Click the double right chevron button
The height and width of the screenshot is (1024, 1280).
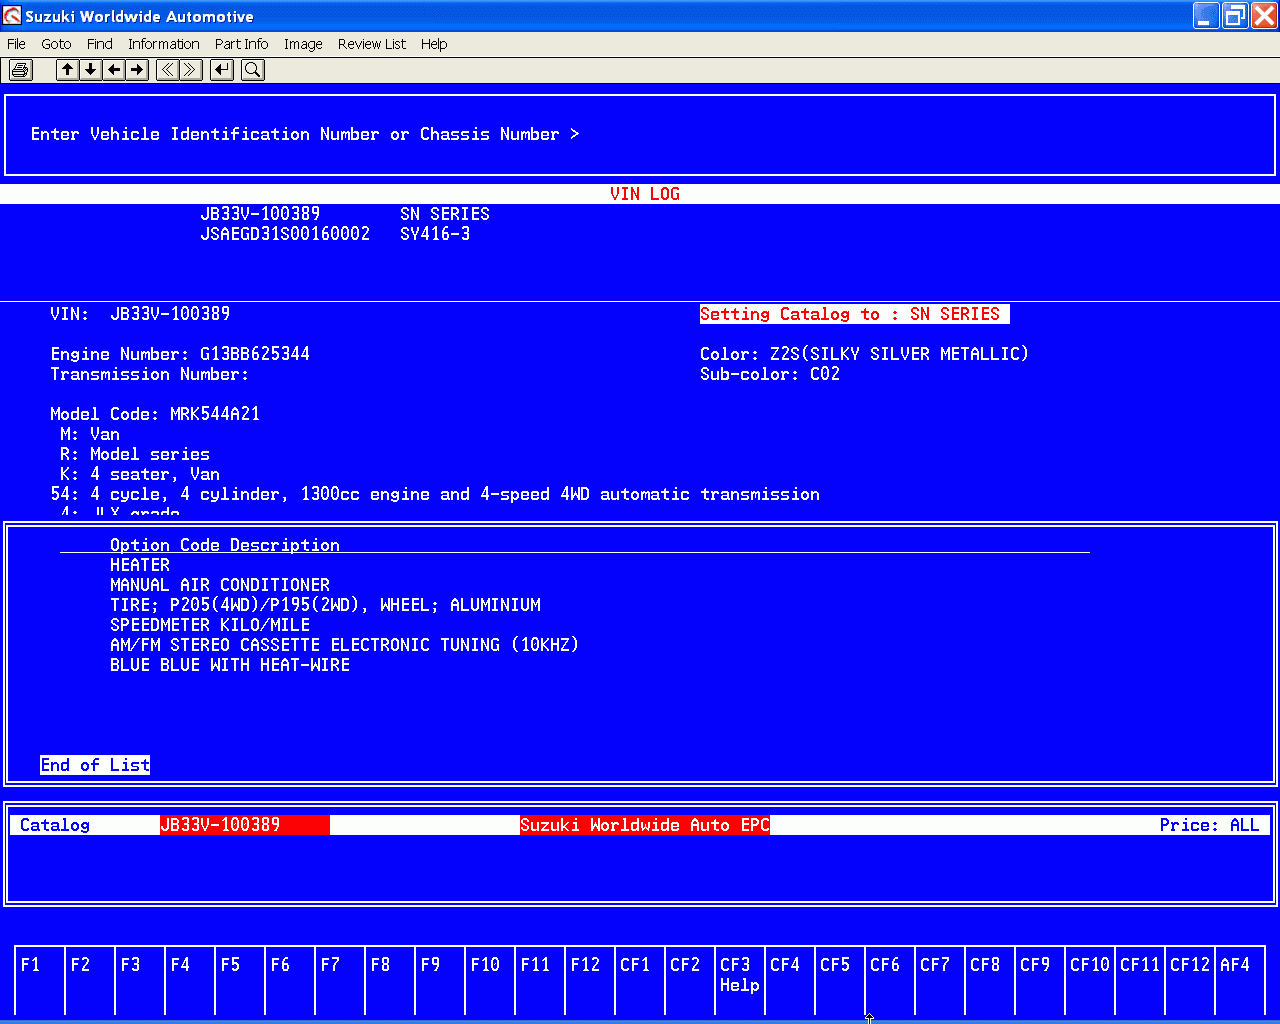pyautogui.click(x=191, y=70)
